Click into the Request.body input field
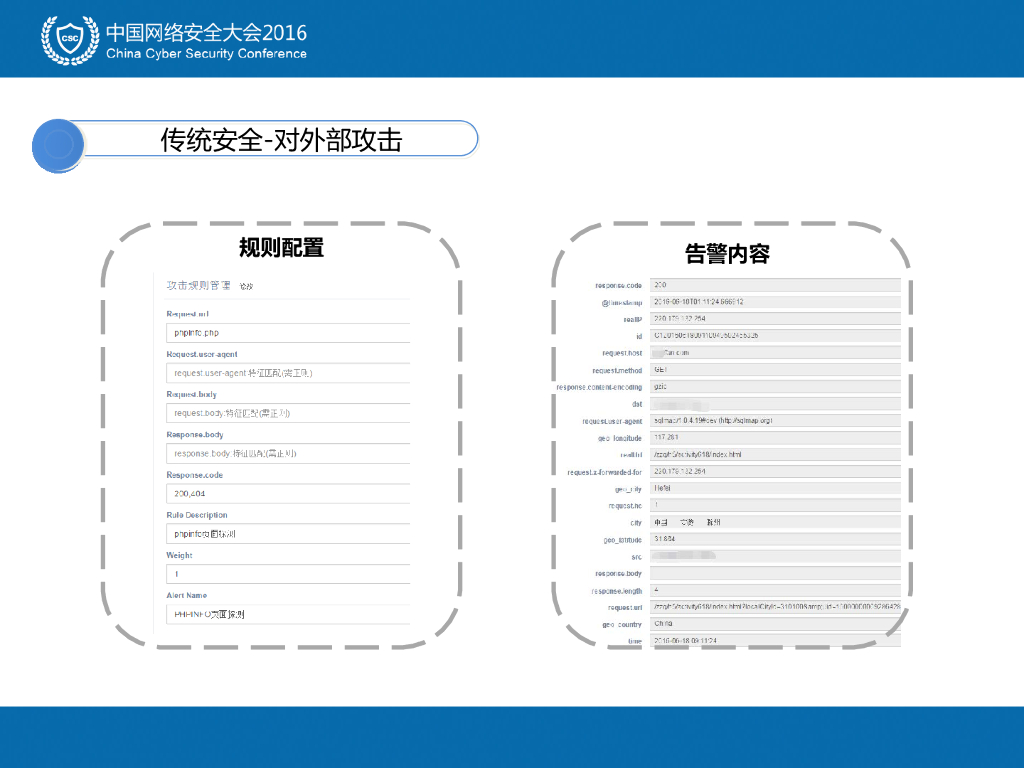The height and width of the screenshot is (768, 1024). tap(288, 413)
